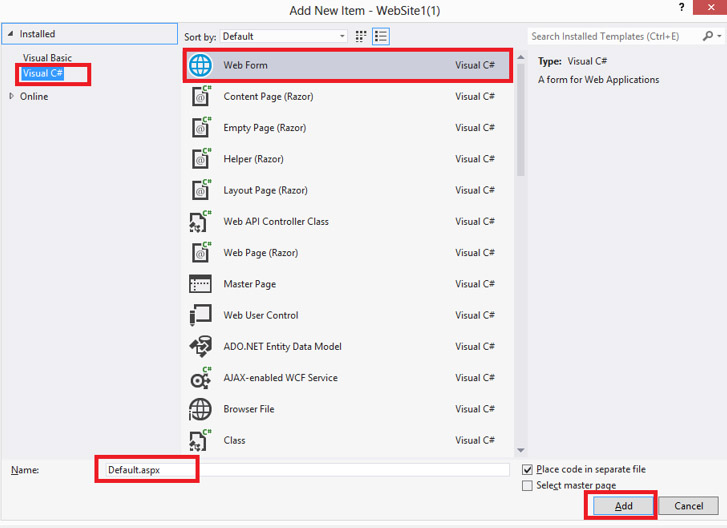This screenshot has width=727, height=528.
Task: Click 'A form for Web Applications' description
Action: (599, 80)
